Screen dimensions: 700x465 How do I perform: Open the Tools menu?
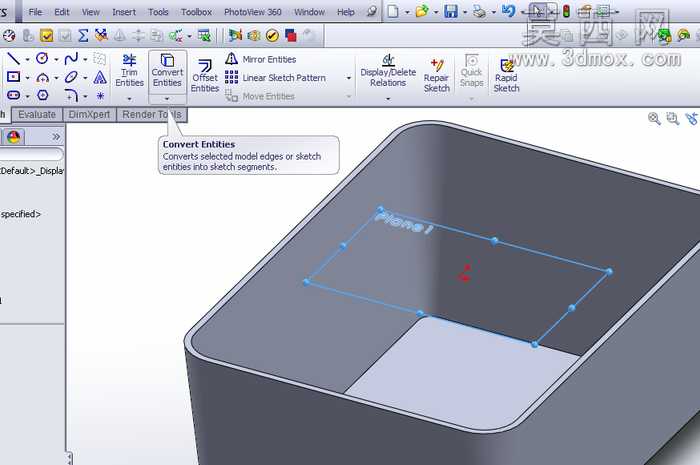point(158,12)
